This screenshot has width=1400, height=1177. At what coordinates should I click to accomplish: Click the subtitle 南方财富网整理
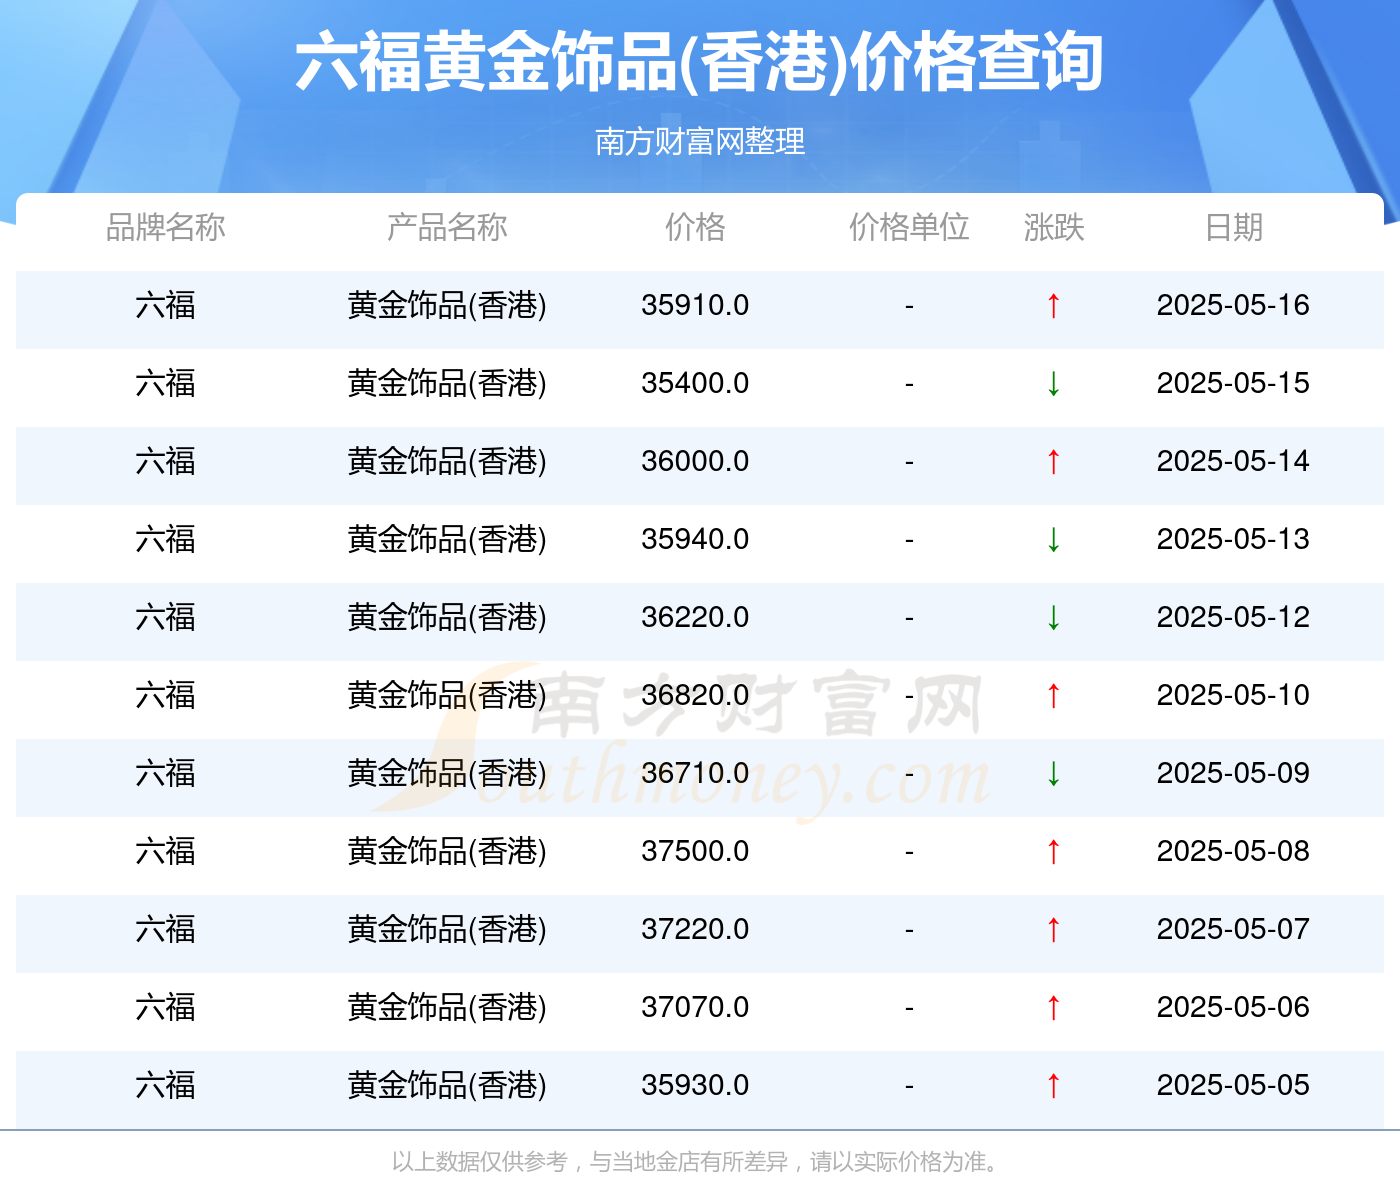tap(700, 141)
